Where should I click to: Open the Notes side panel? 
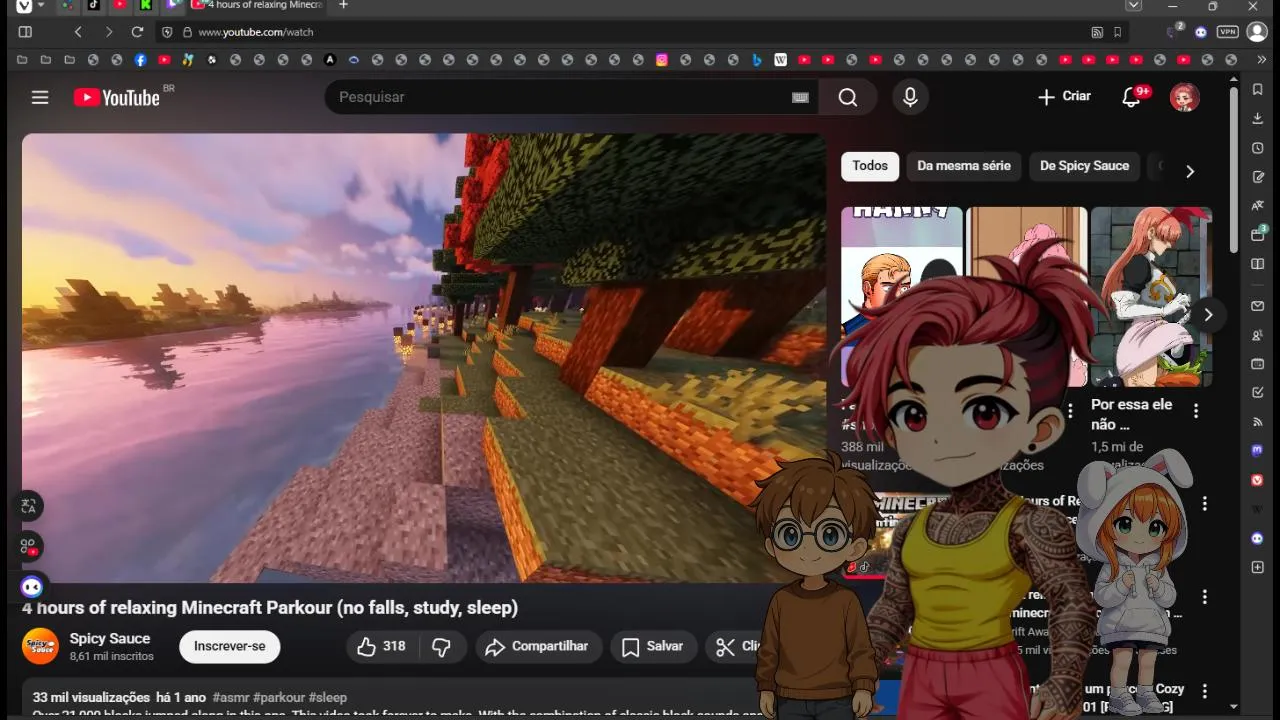pyautogui.click(x=1258, y=177)
